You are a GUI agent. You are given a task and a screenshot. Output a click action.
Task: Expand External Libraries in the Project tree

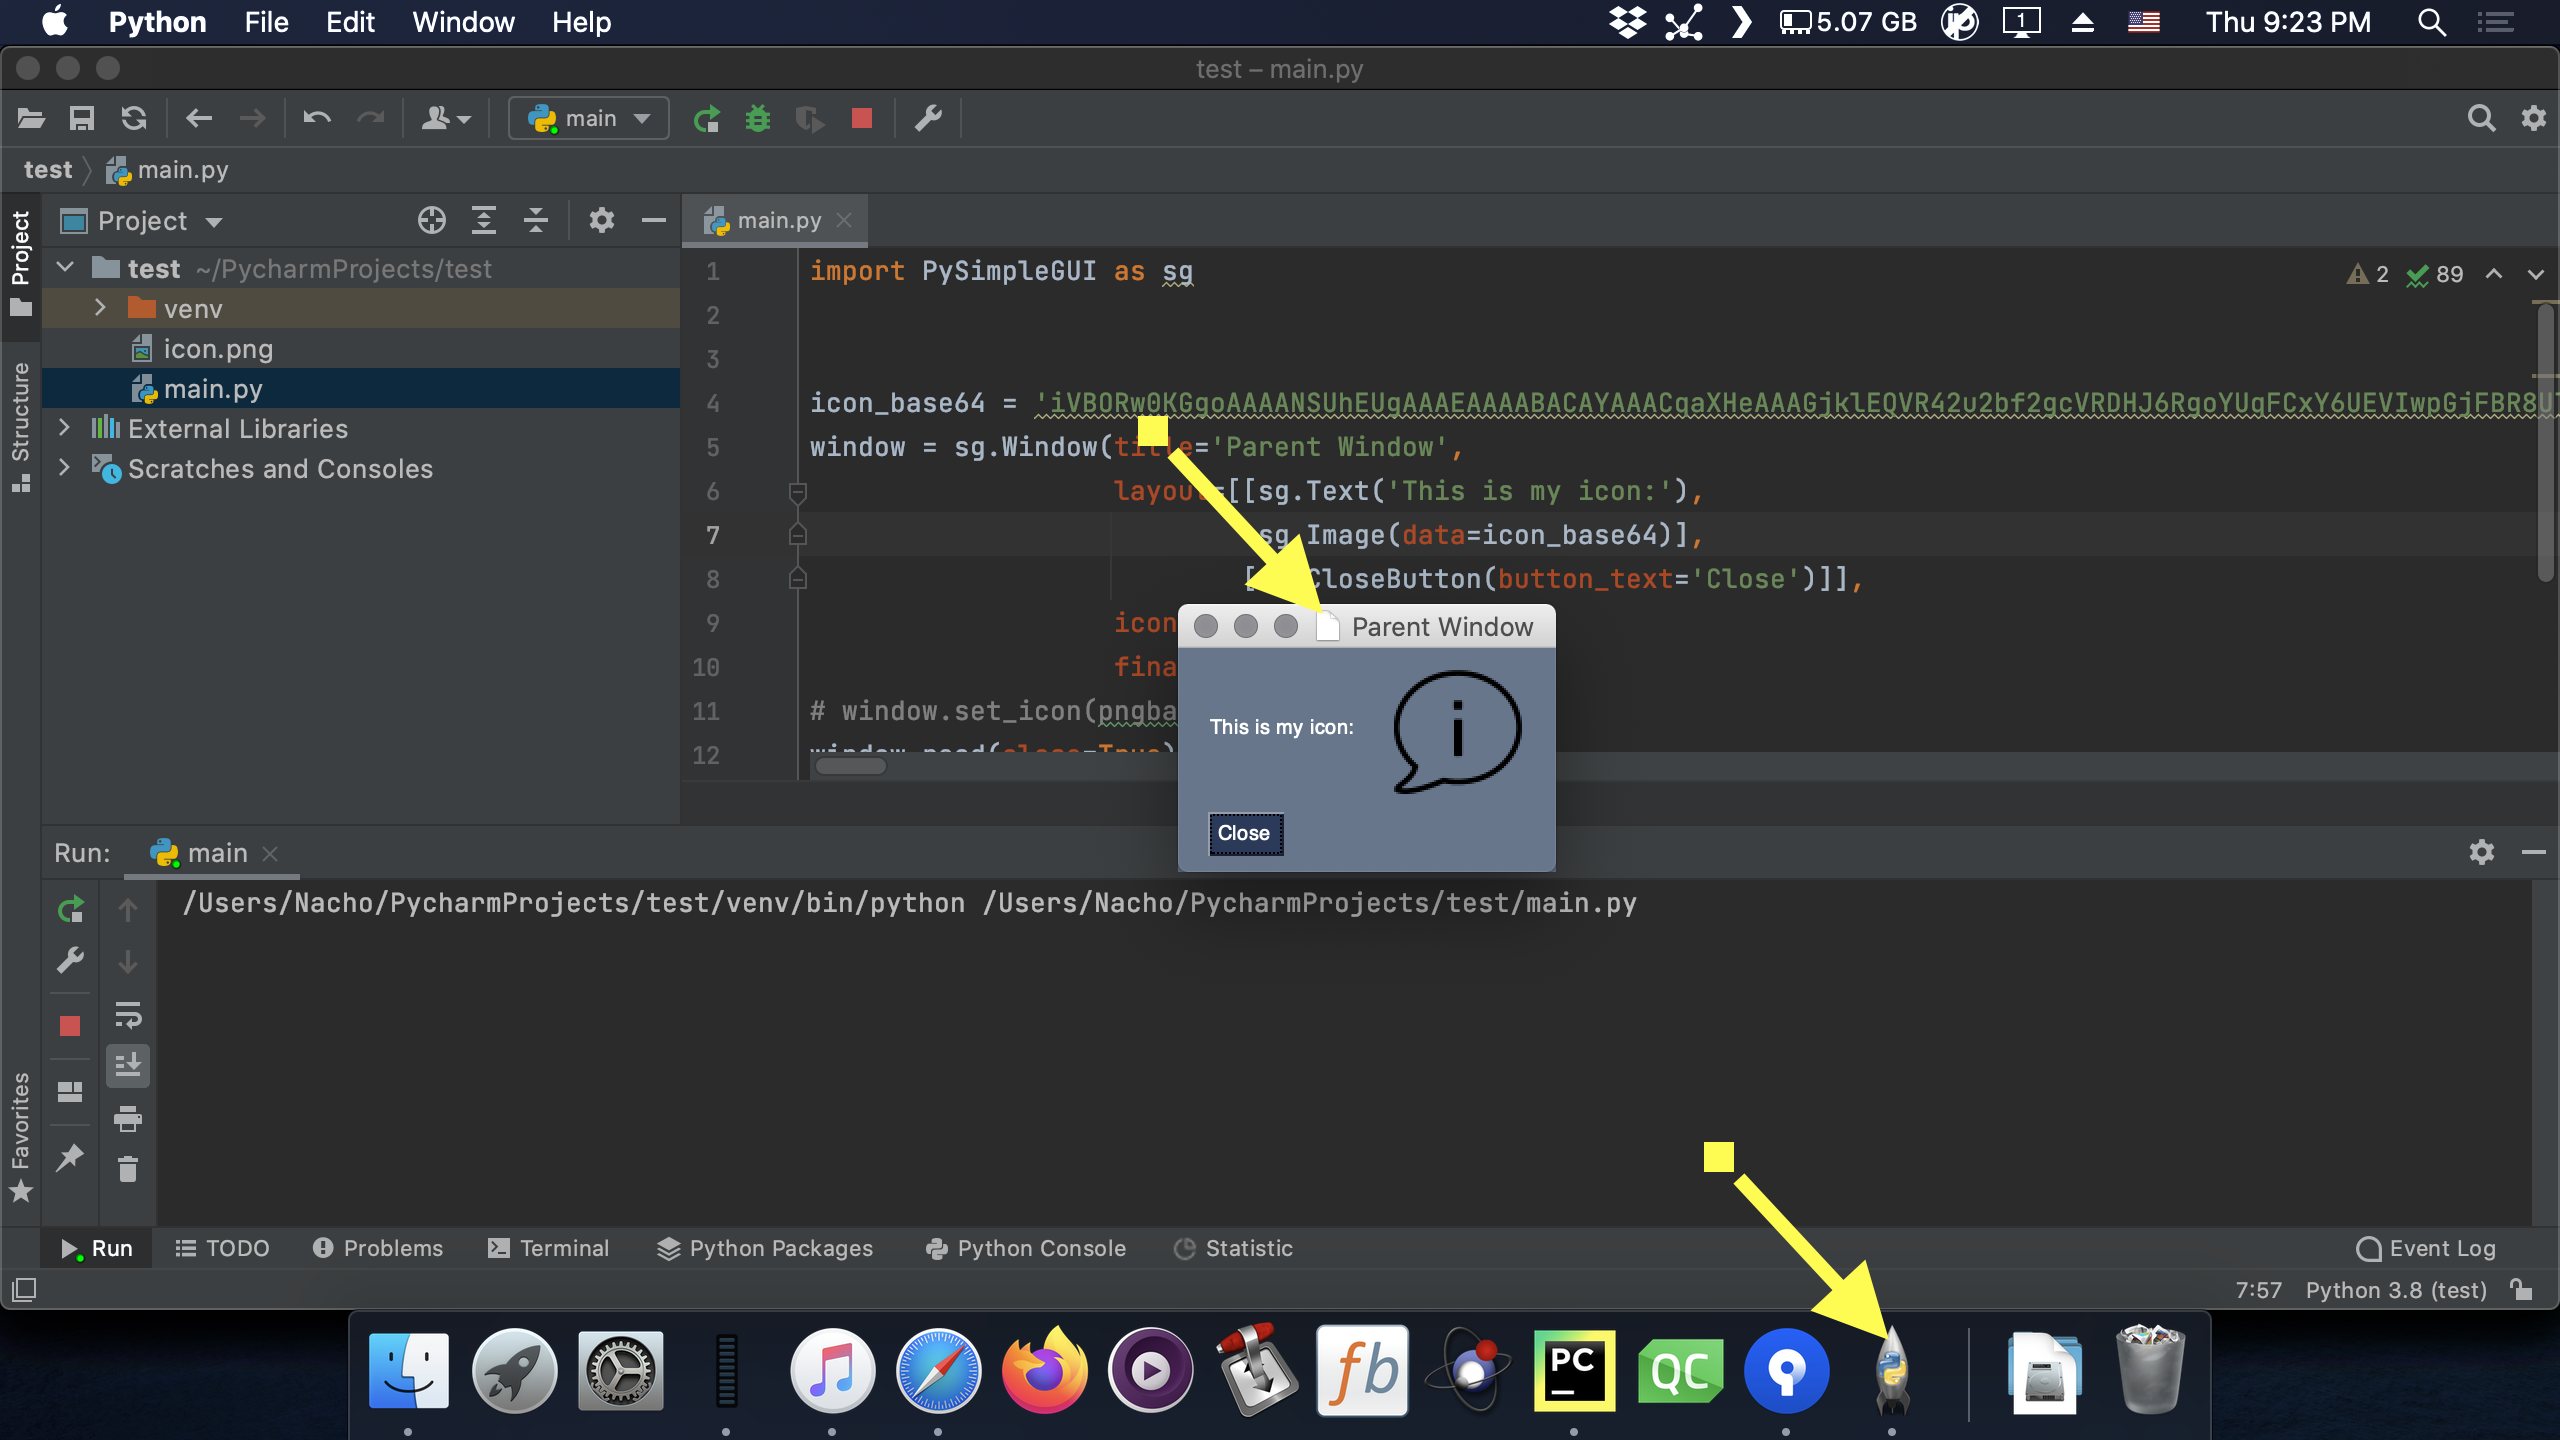click(64, 428)
